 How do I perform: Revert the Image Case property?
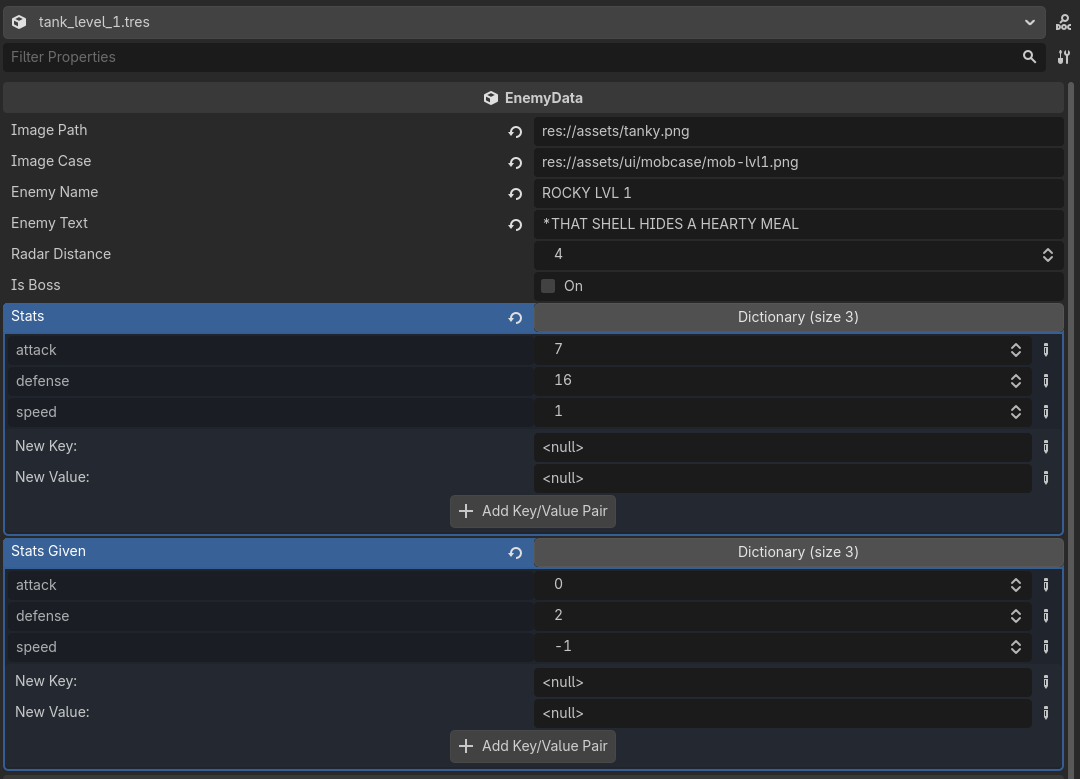coord(515,163)
